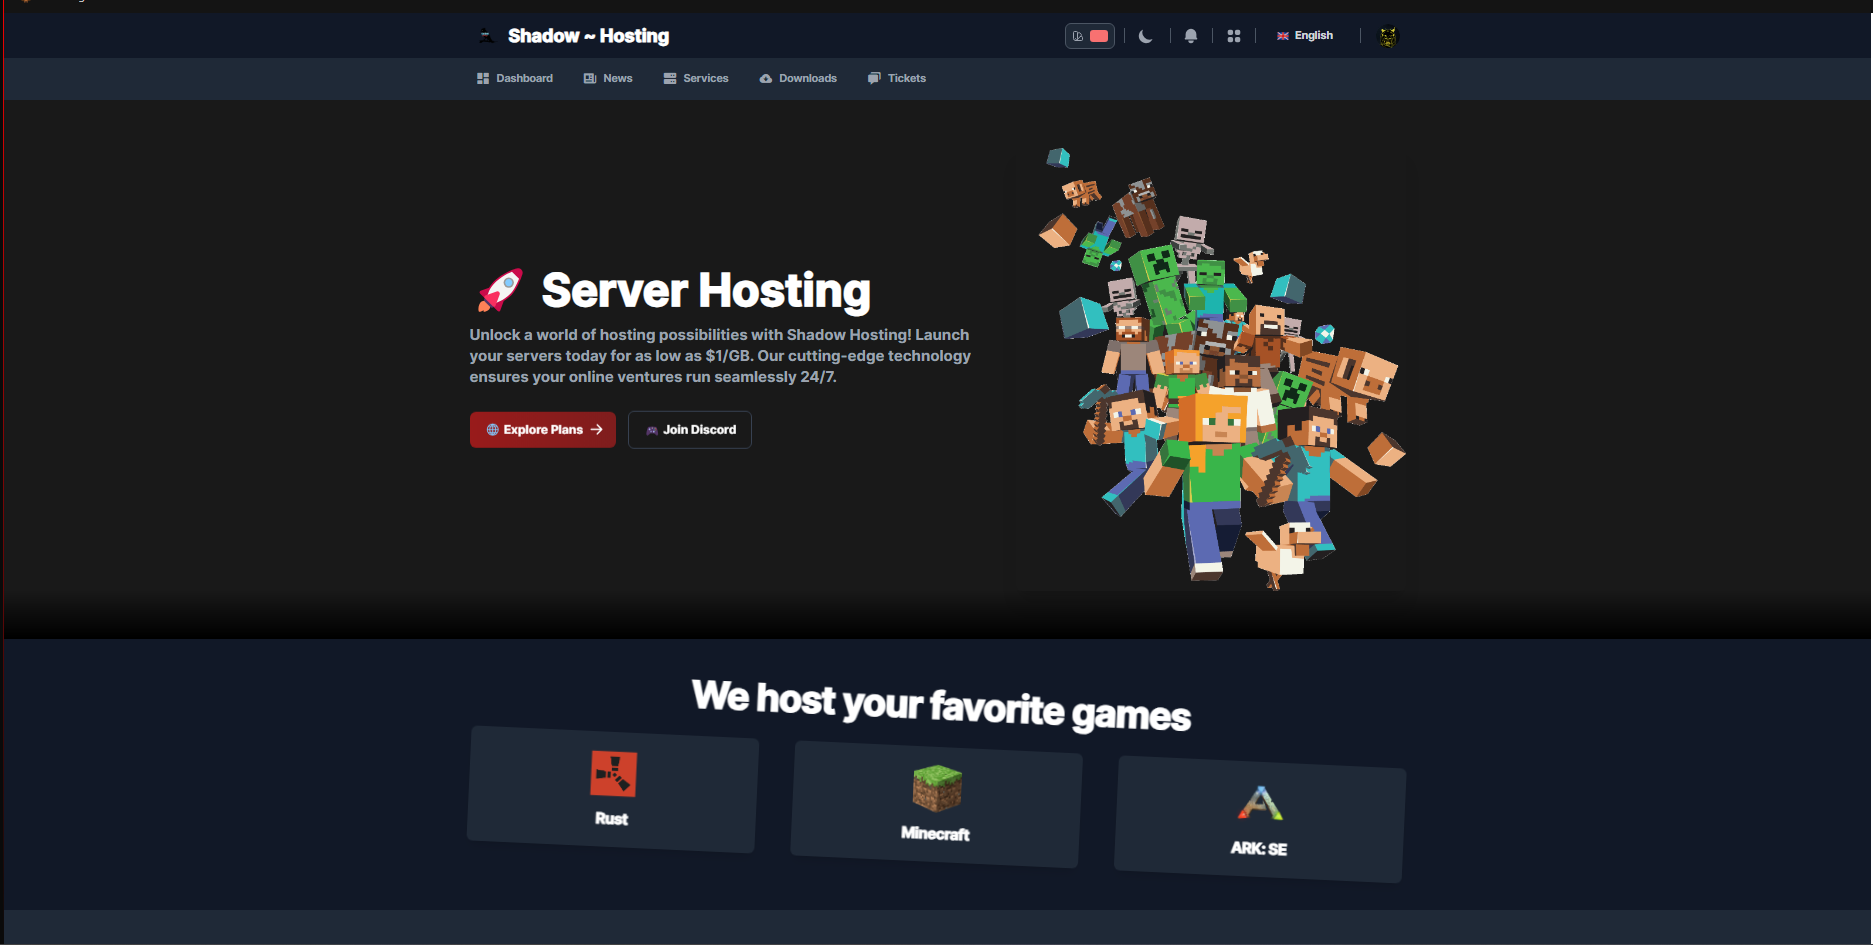Click the UK flag icon beside English

coord(1282,36)
